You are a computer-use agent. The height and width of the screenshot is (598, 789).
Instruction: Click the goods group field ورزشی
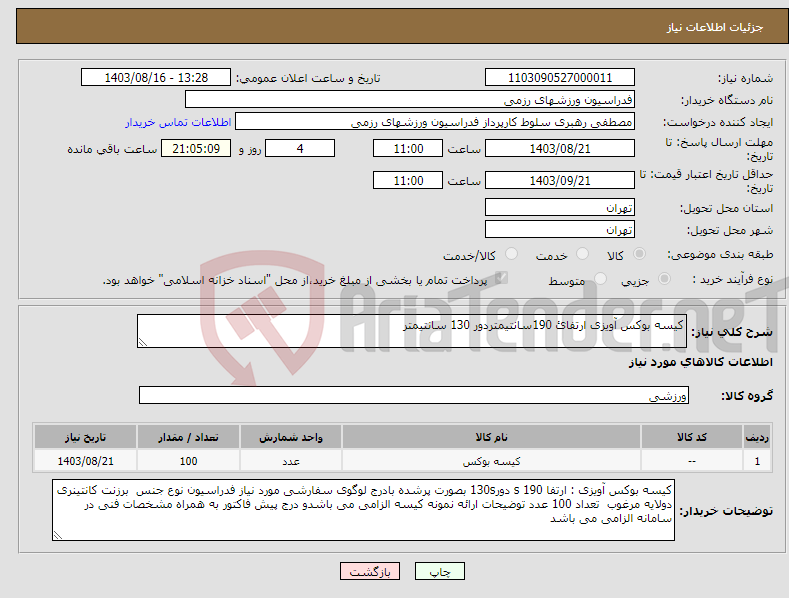click(x=414, y=395)
